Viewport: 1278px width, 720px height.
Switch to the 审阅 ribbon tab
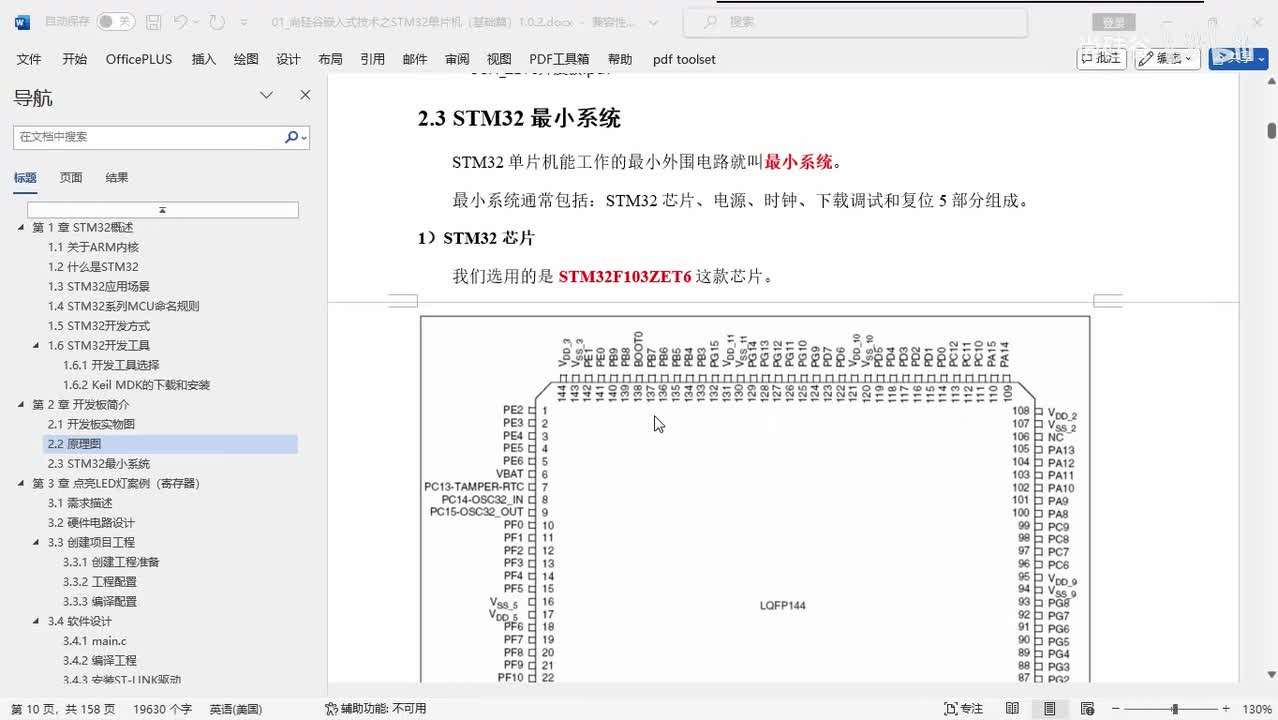tap(457, 59)
